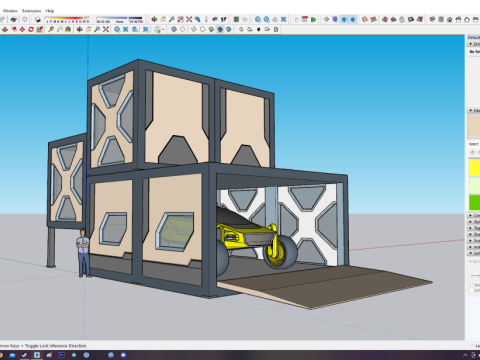Toggle Show/Hide Shadows button

[x=38, y=19]
